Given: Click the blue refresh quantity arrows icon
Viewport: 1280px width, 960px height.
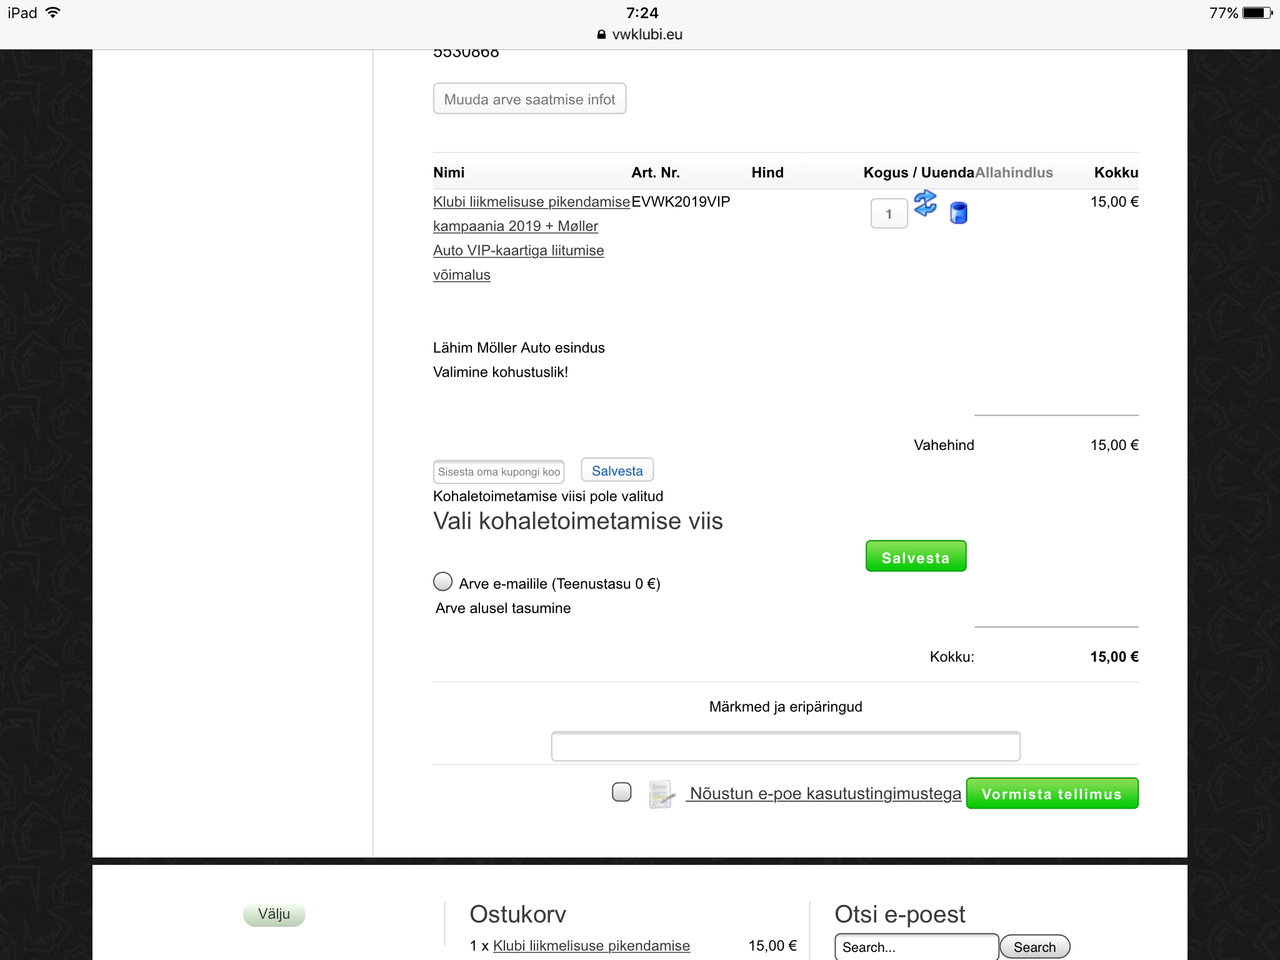Looking at the screenshot, I should 925,203.
